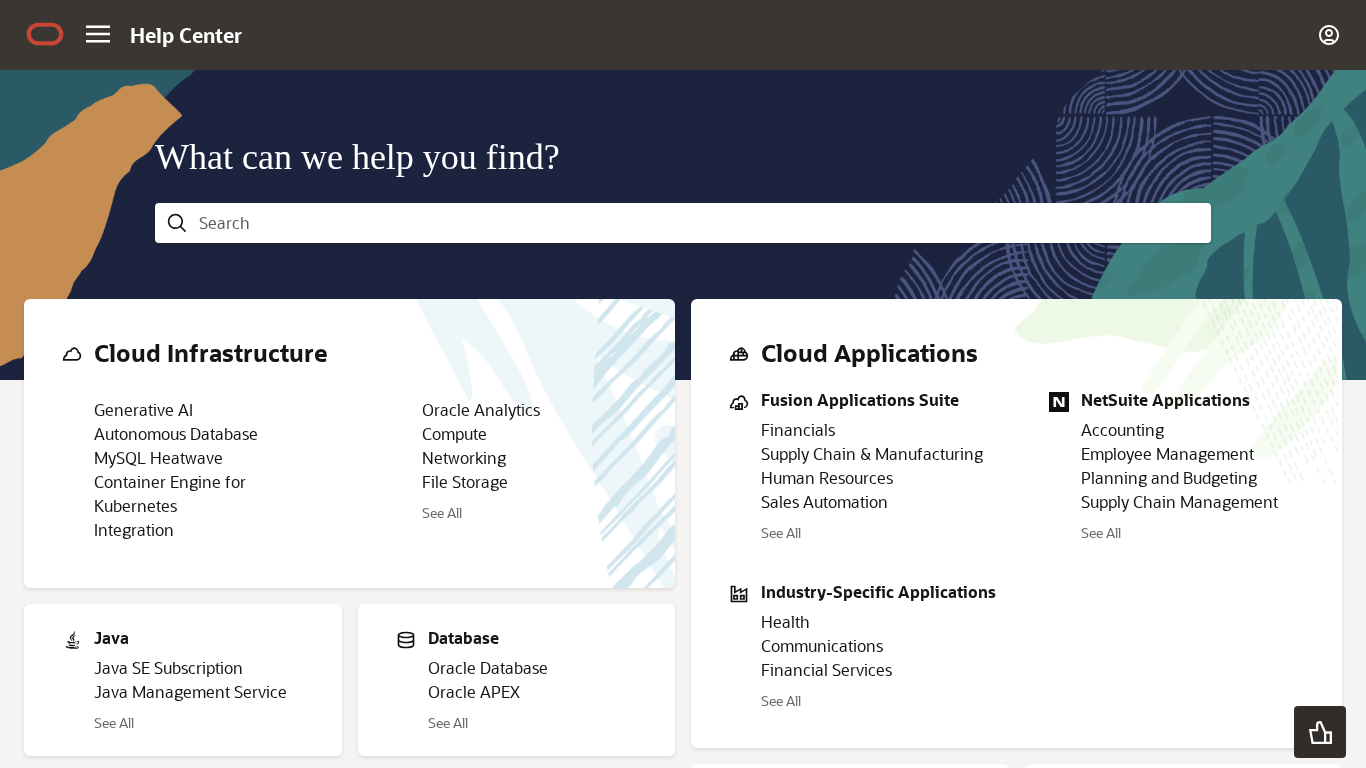1366x768 pixels.
Task: Open the Health link
Action: pyautogui.click(x=785, y=622)
